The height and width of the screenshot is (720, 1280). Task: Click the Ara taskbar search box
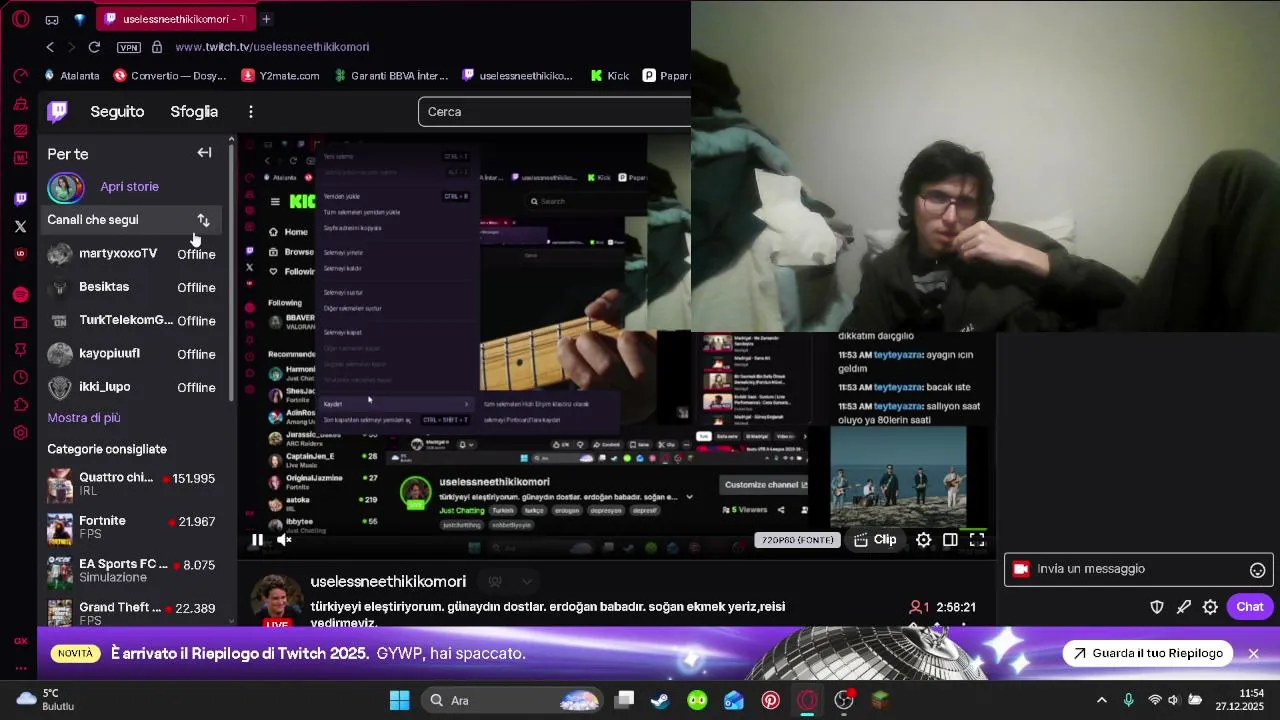tap(512, 700)
